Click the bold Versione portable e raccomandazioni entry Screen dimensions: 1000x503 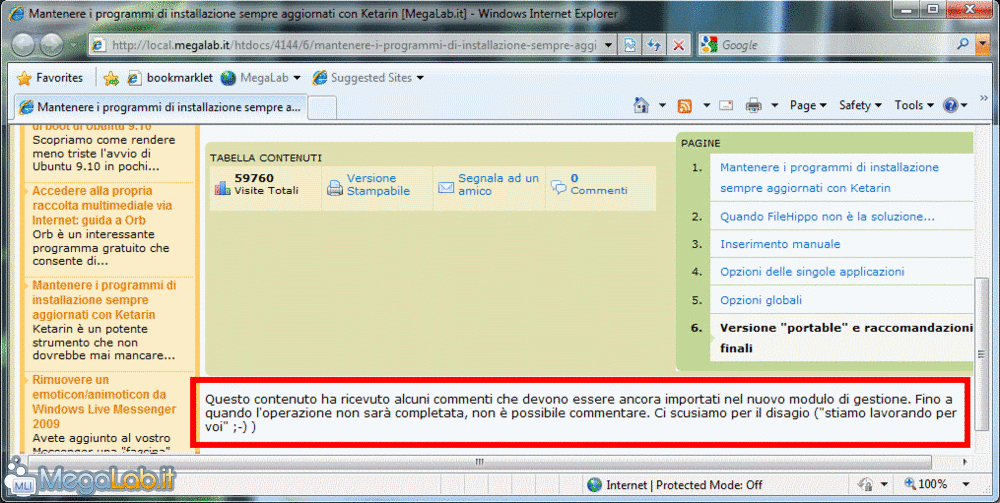click(846, 338)
